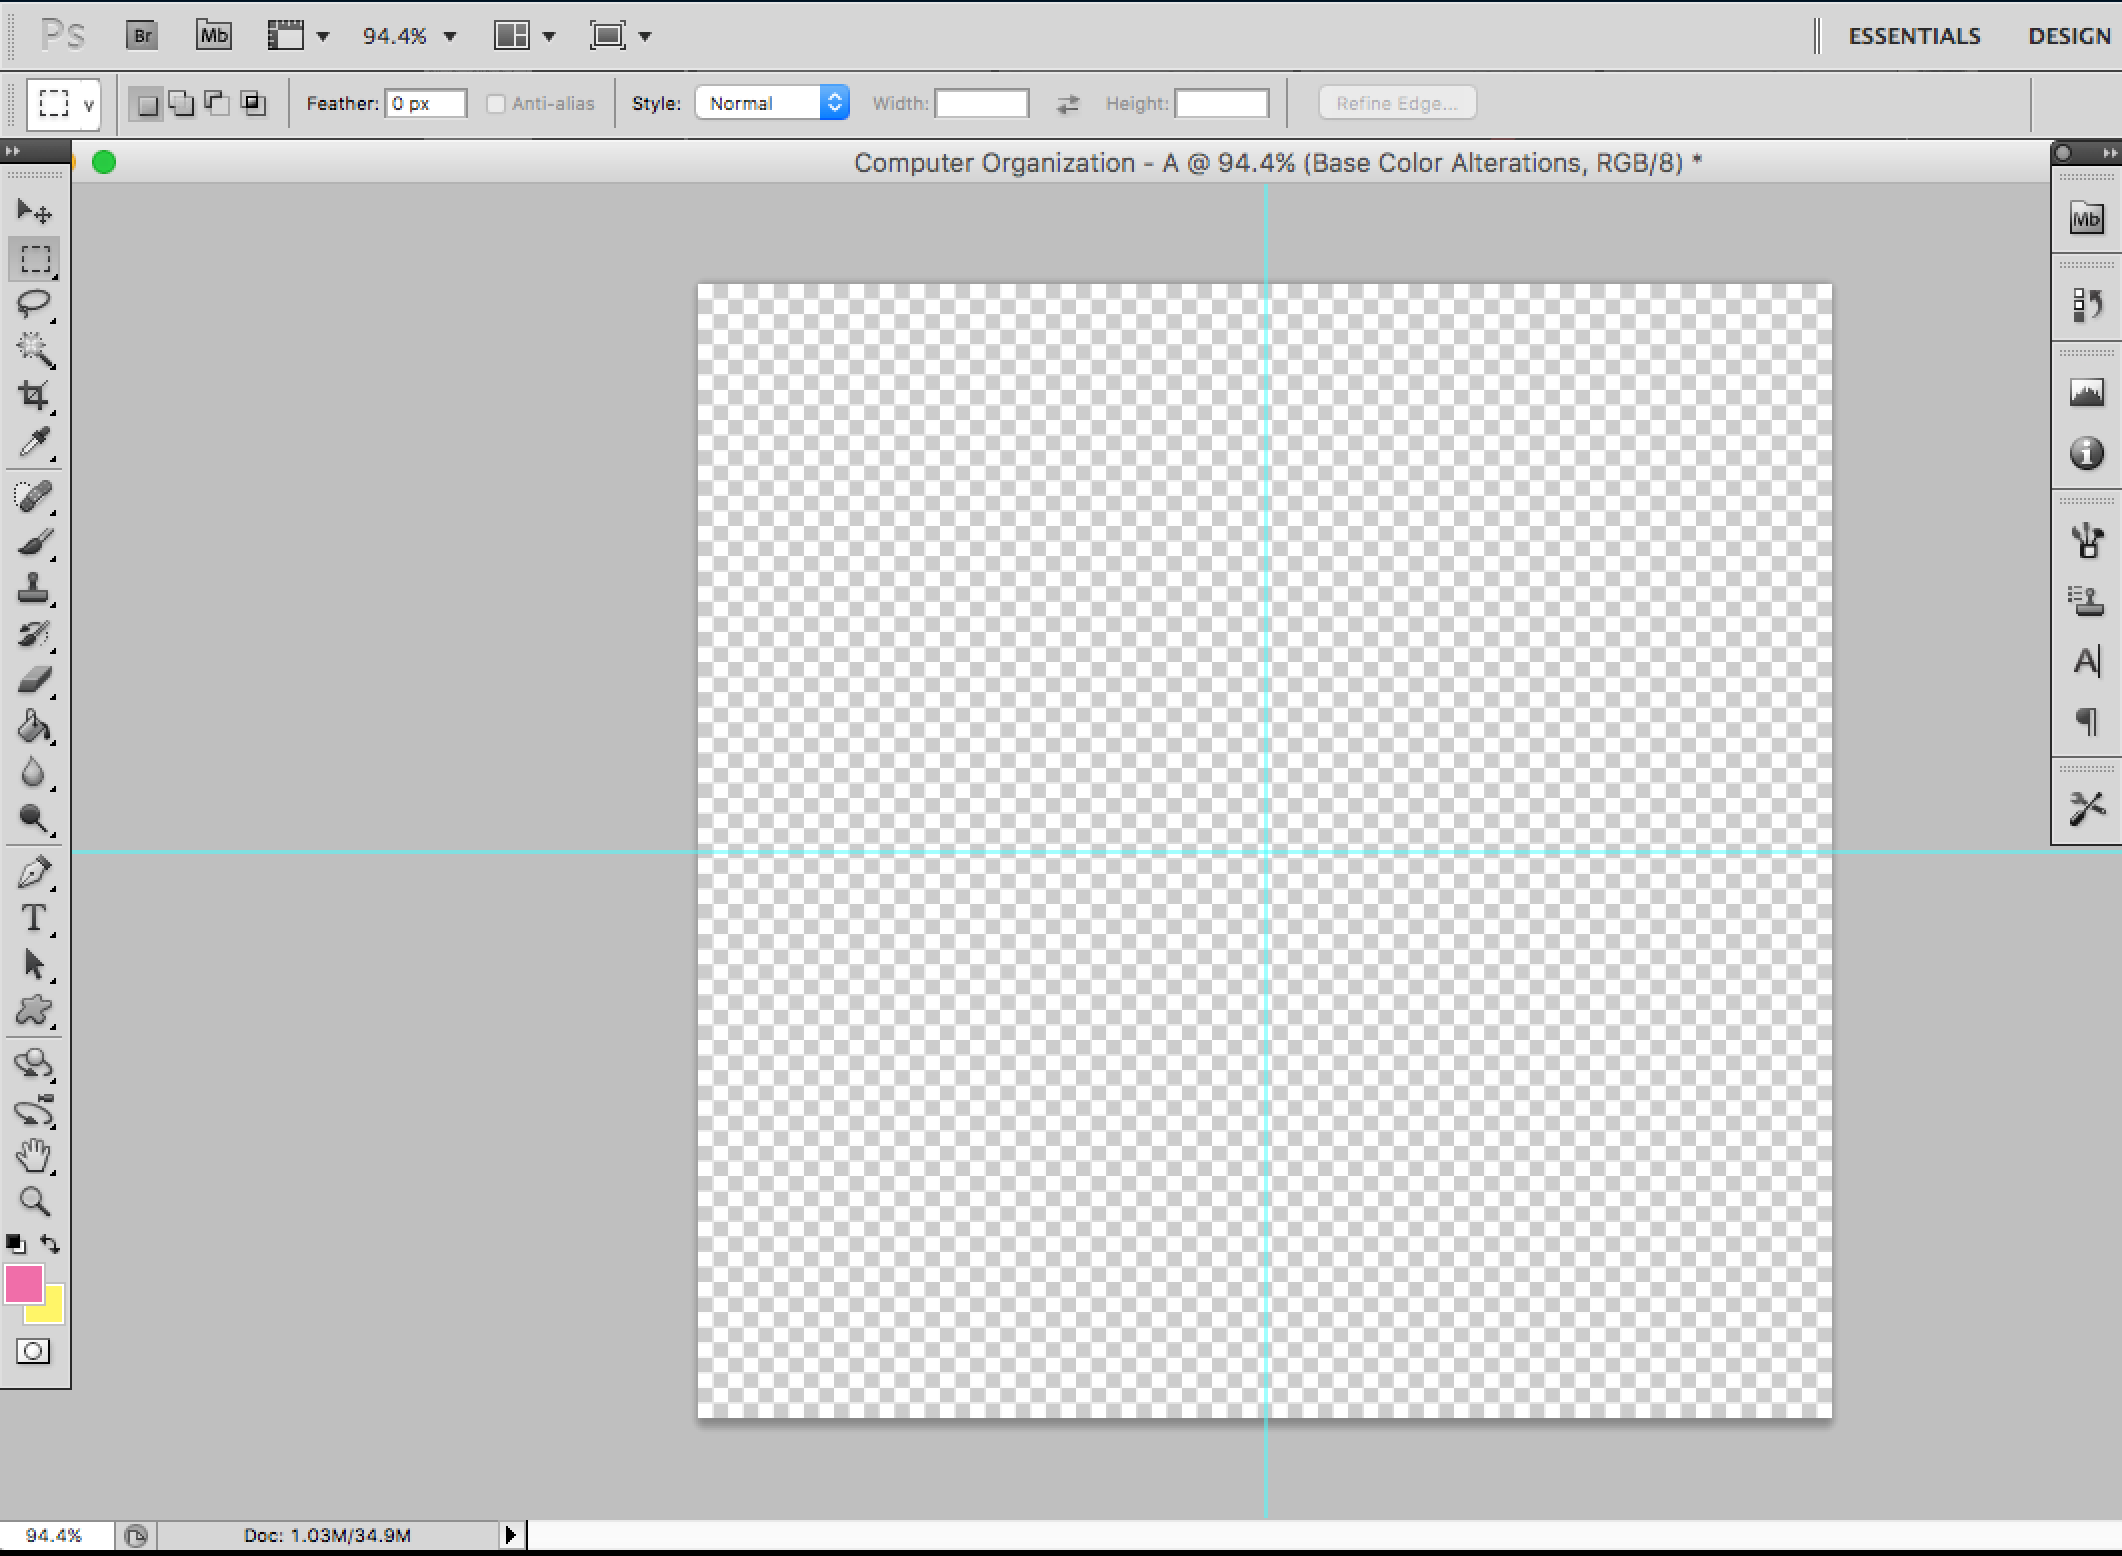Screen dimensions: 2122x1556
Task: Open the Info panel icon
Action: [x=2086, y=454]
